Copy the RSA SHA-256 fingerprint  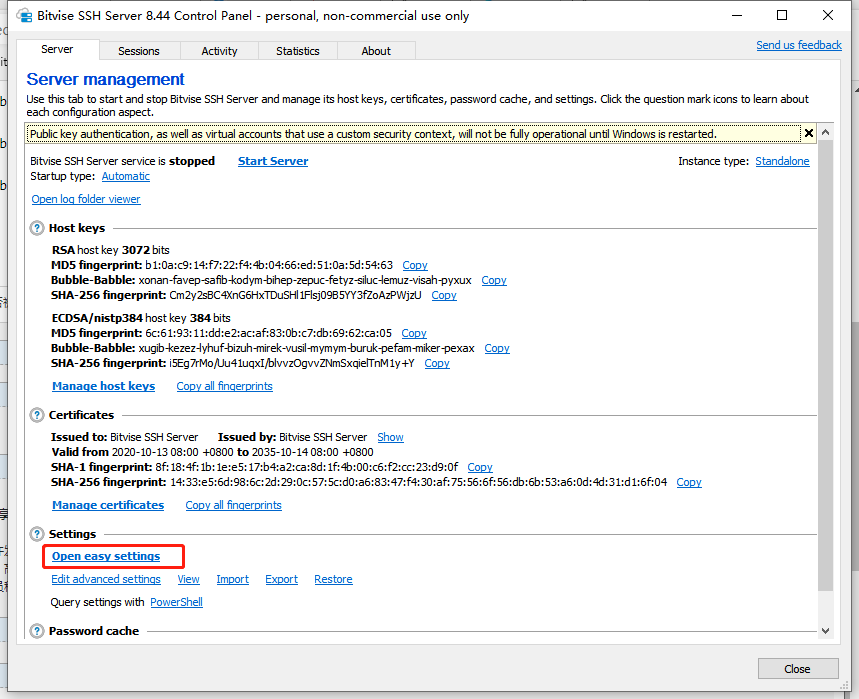point(444,295)
